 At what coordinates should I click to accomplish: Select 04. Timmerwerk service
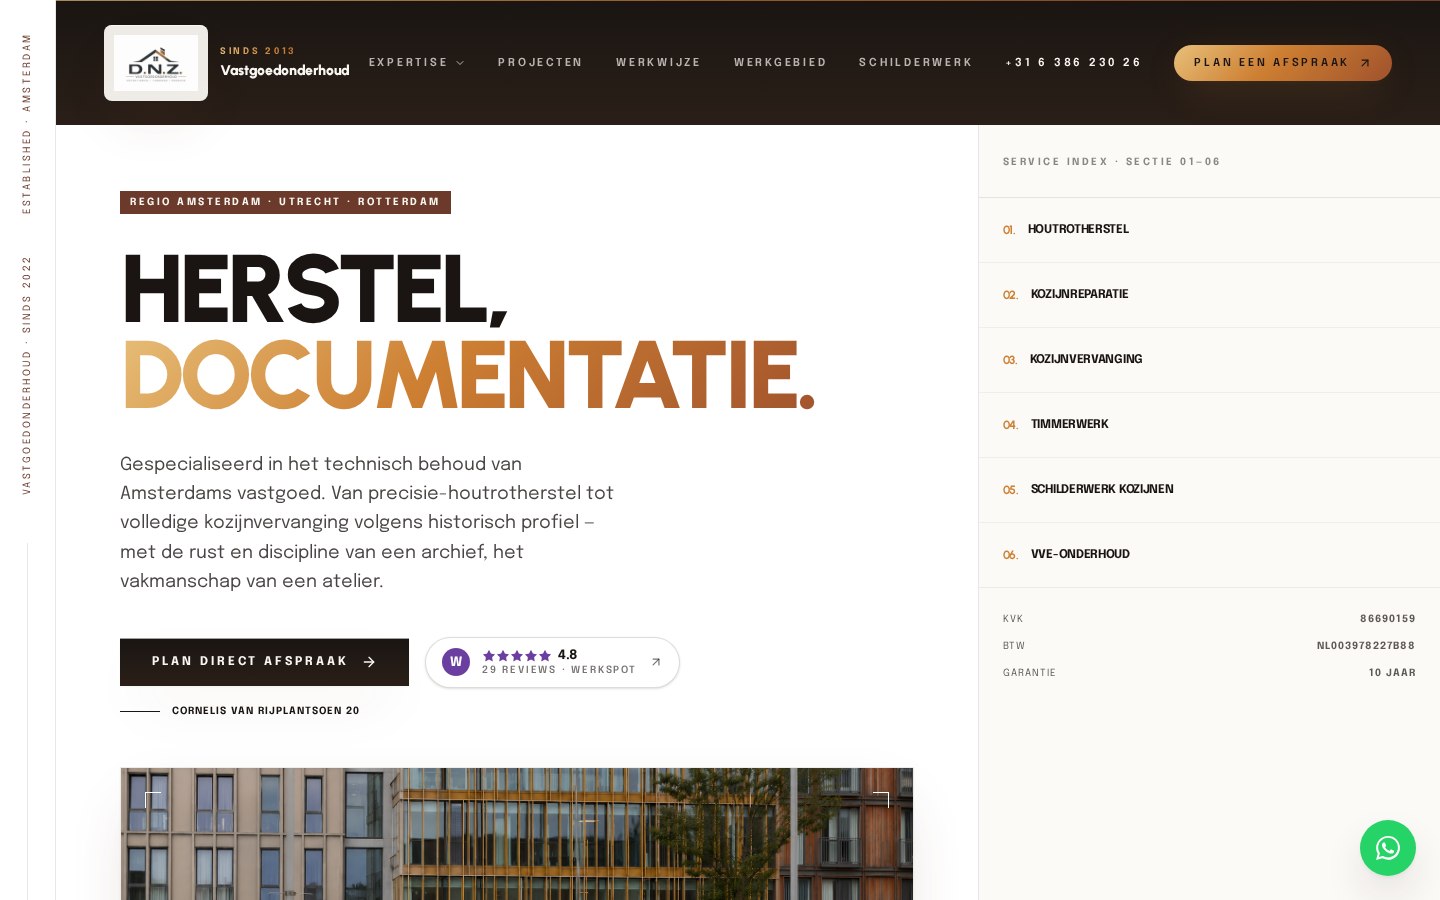pyautogui.click(x=1209, y=425)
